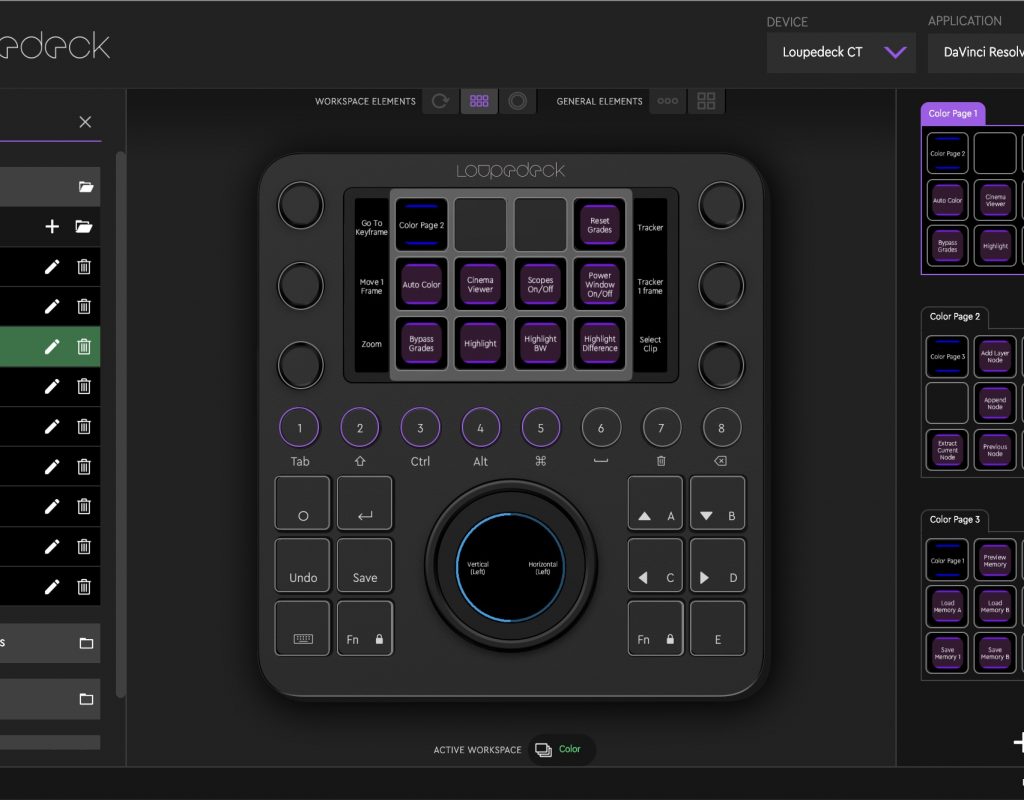Click round button 2 with shift arrow
The height and width of the screenshot is (800, 1024).
360,428
